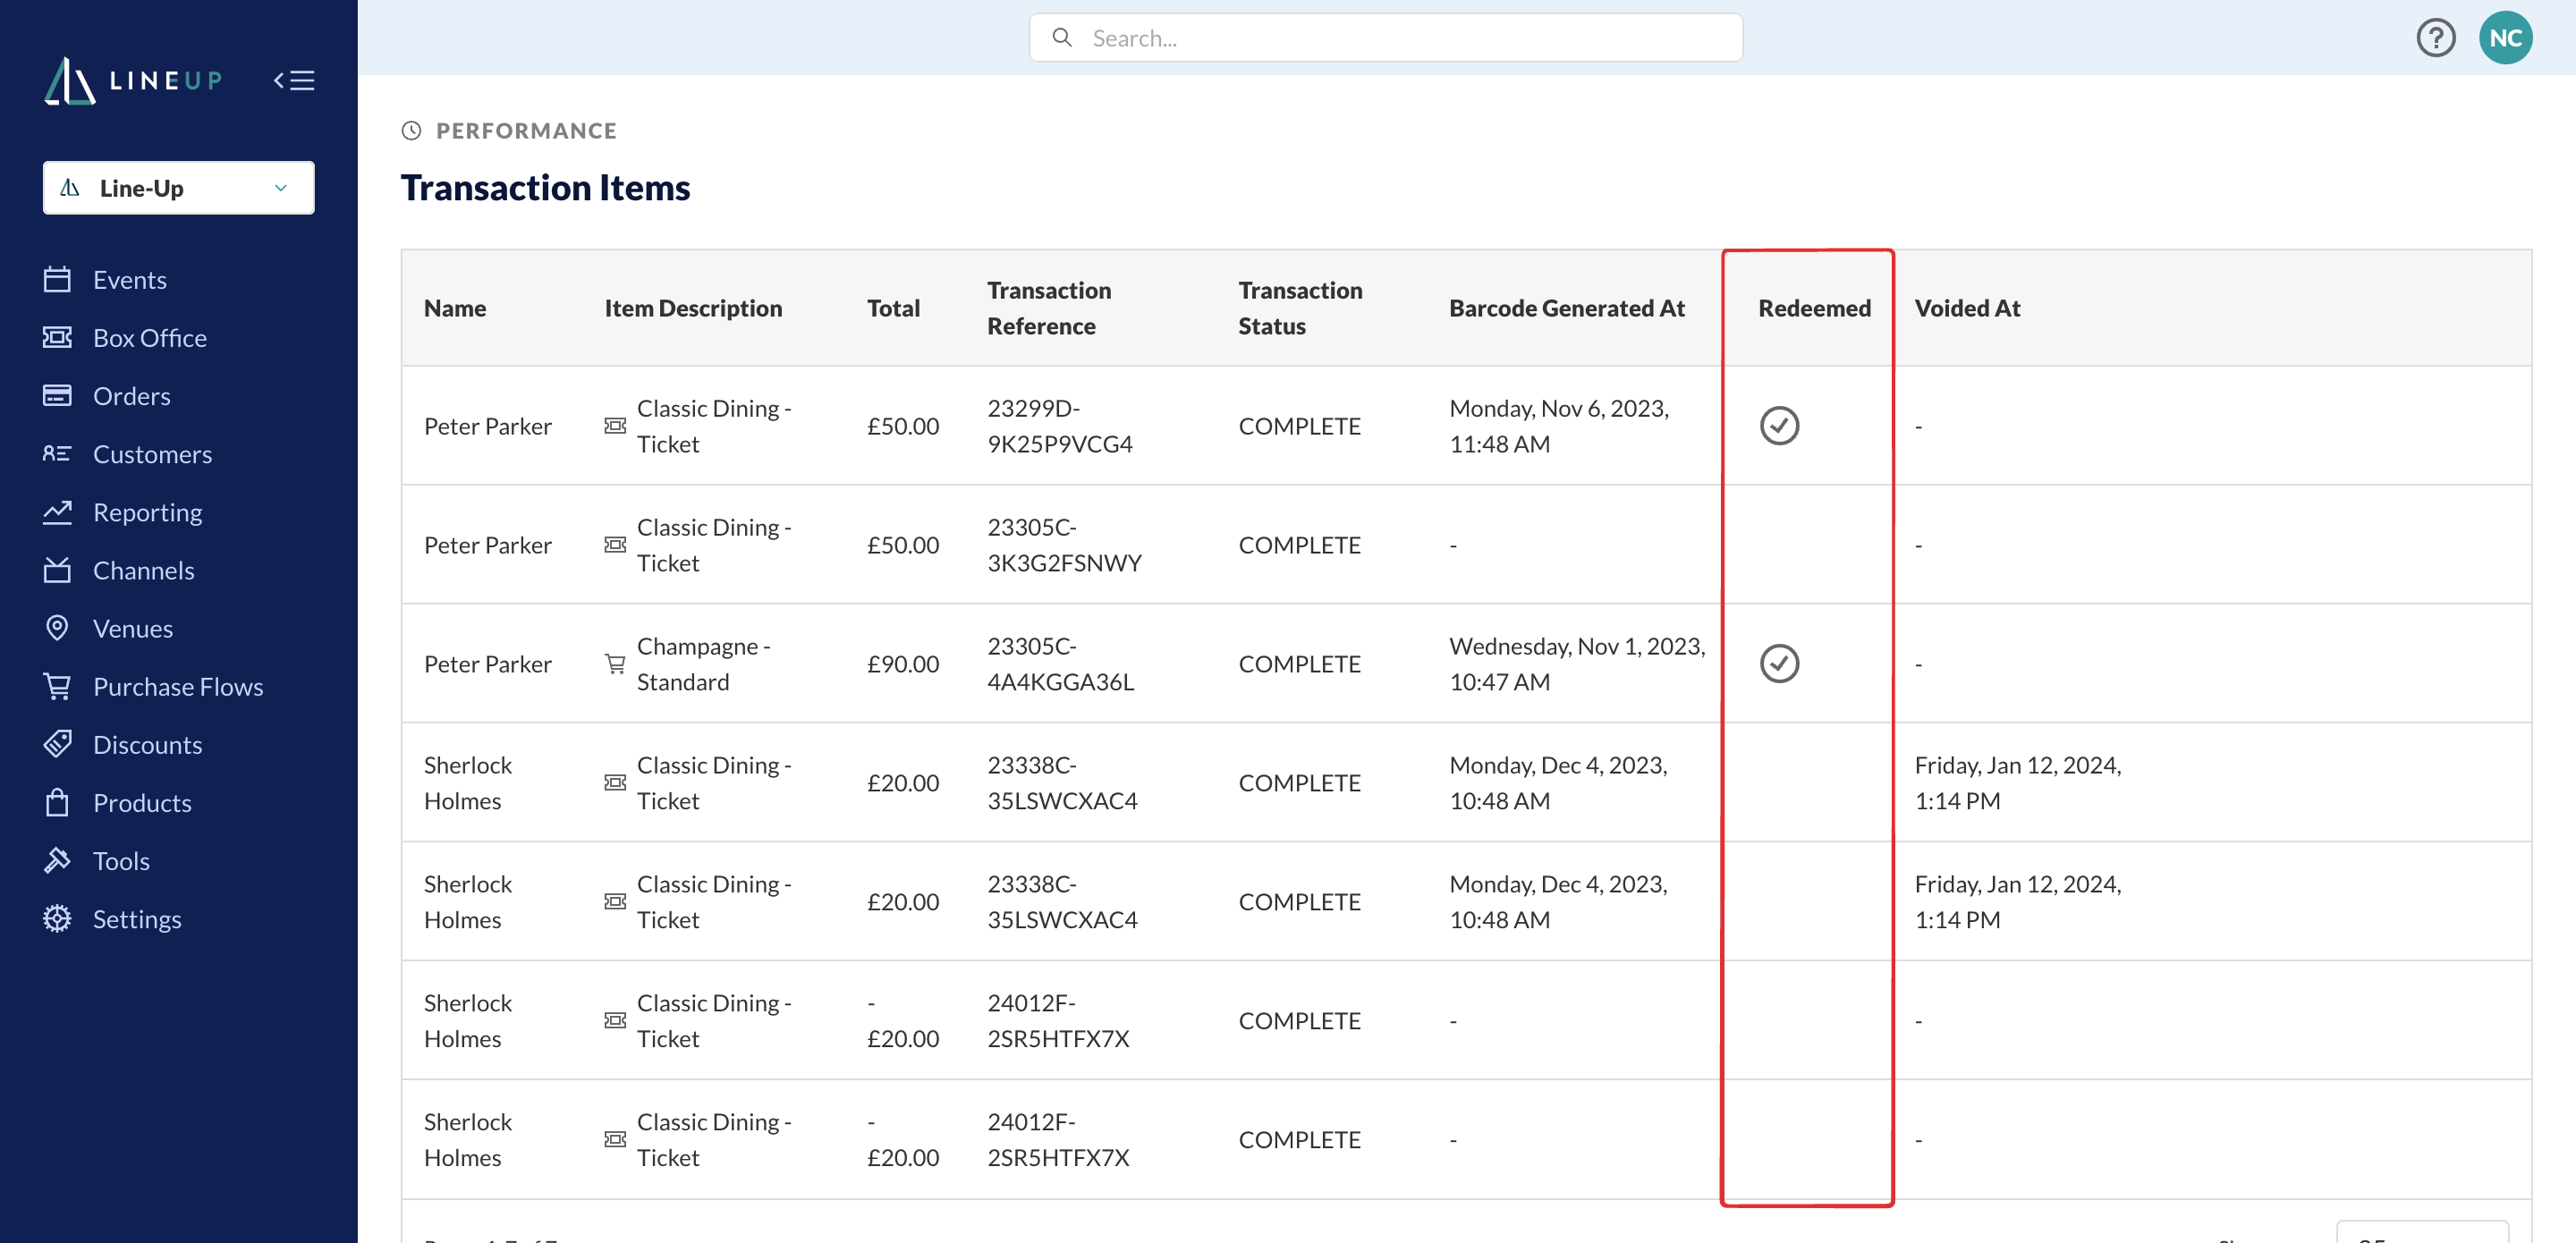Image resolution: width=2576 pixels, height=1243 pixels.
Task: Click the Name column header
Action: 455,307
